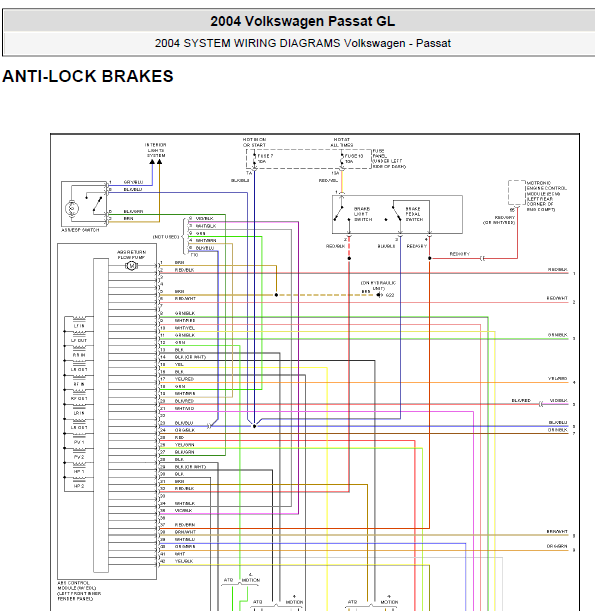Click the "ABS RETURN FLOW PUMP" label
The height and width of the screenshot is (611, 595).
[x=132, y=255]
